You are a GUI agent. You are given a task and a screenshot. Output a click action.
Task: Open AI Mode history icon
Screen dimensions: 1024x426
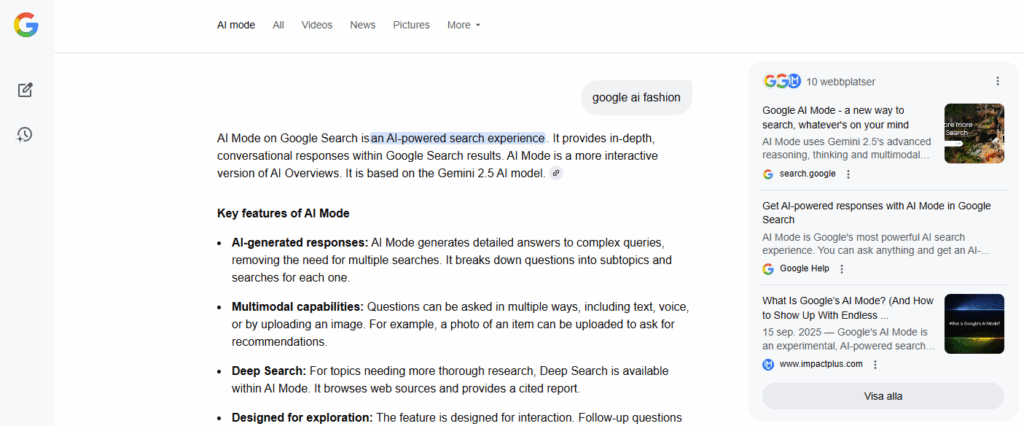pyautogui.click(x=26, y=134)
